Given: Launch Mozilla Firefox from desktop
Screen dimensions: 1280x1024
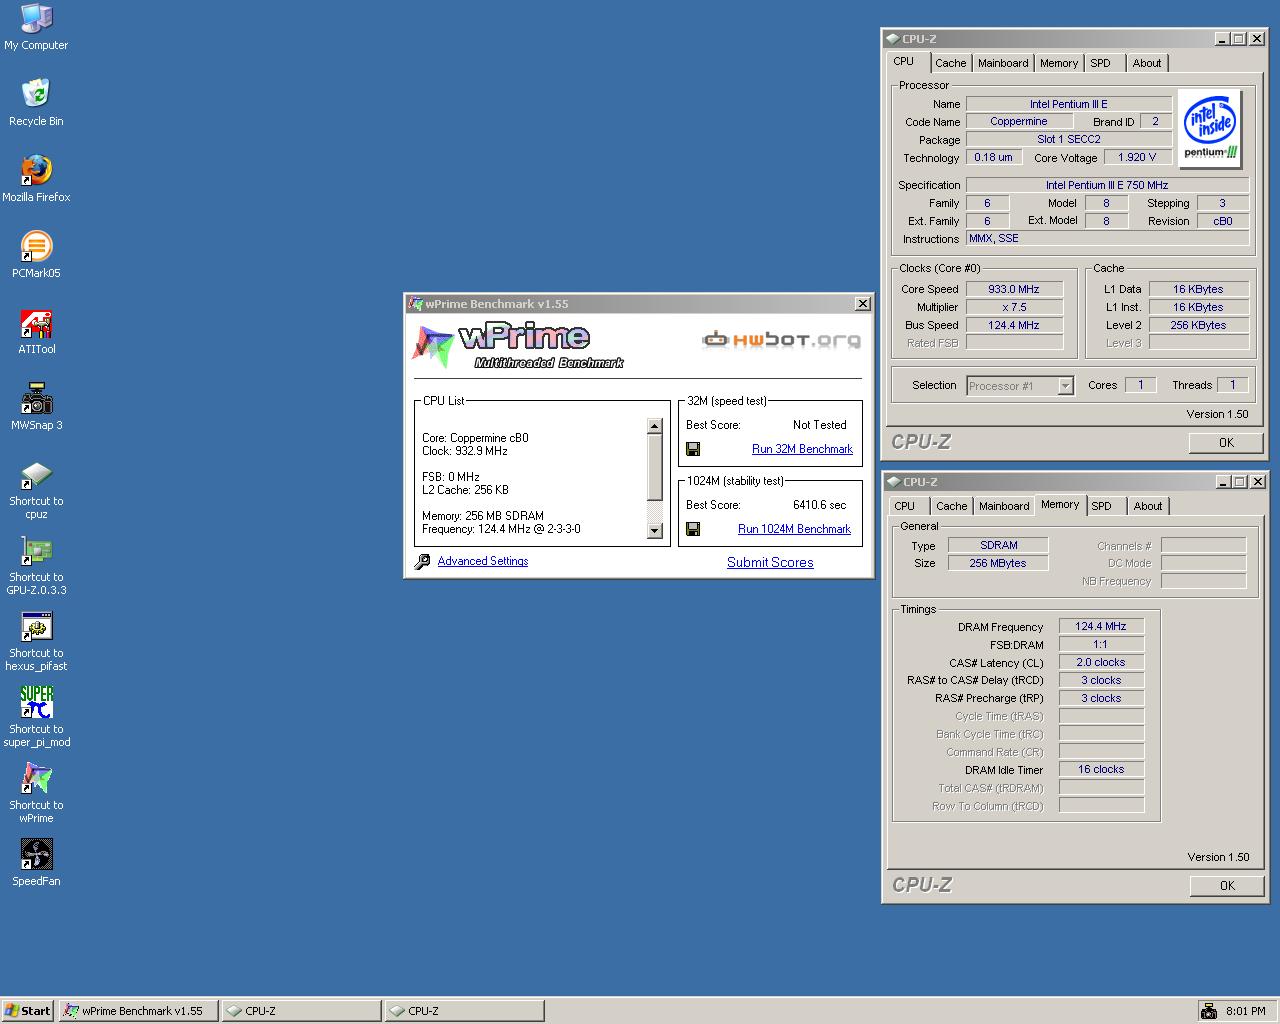Looking at the screenshot, I should coord(36,178).
